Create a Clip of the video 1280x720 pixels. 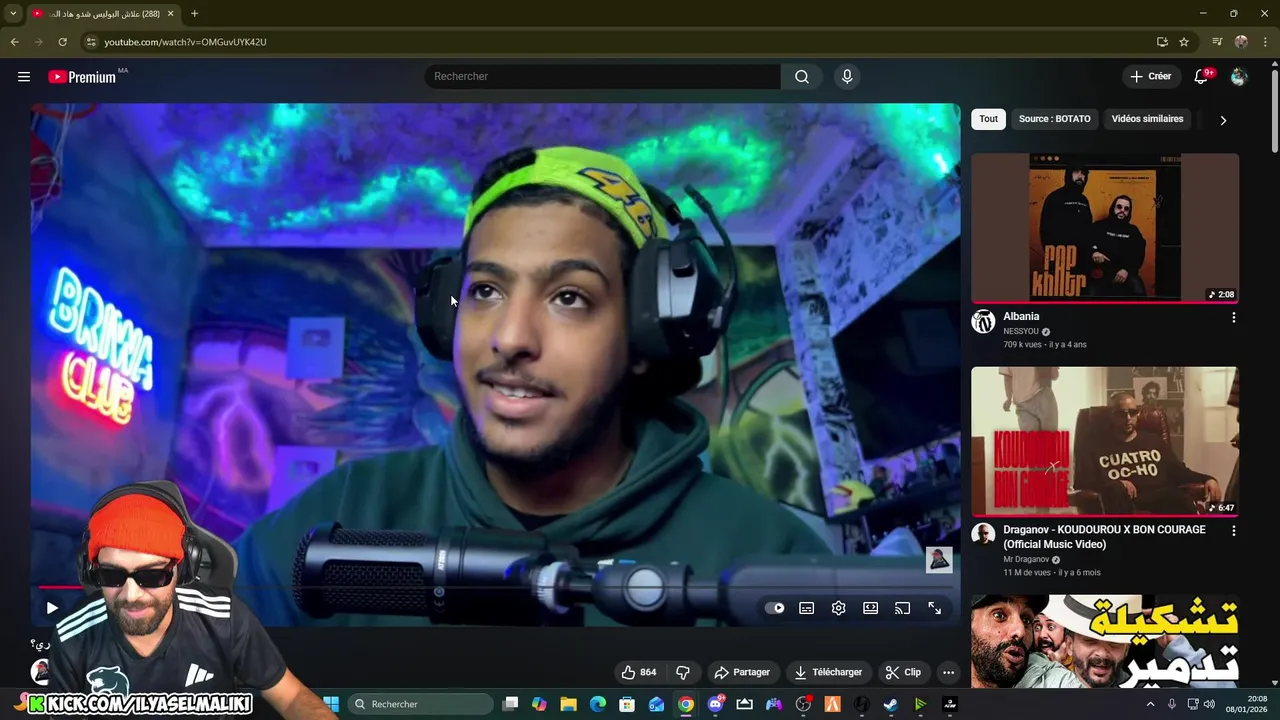point(904,672)
